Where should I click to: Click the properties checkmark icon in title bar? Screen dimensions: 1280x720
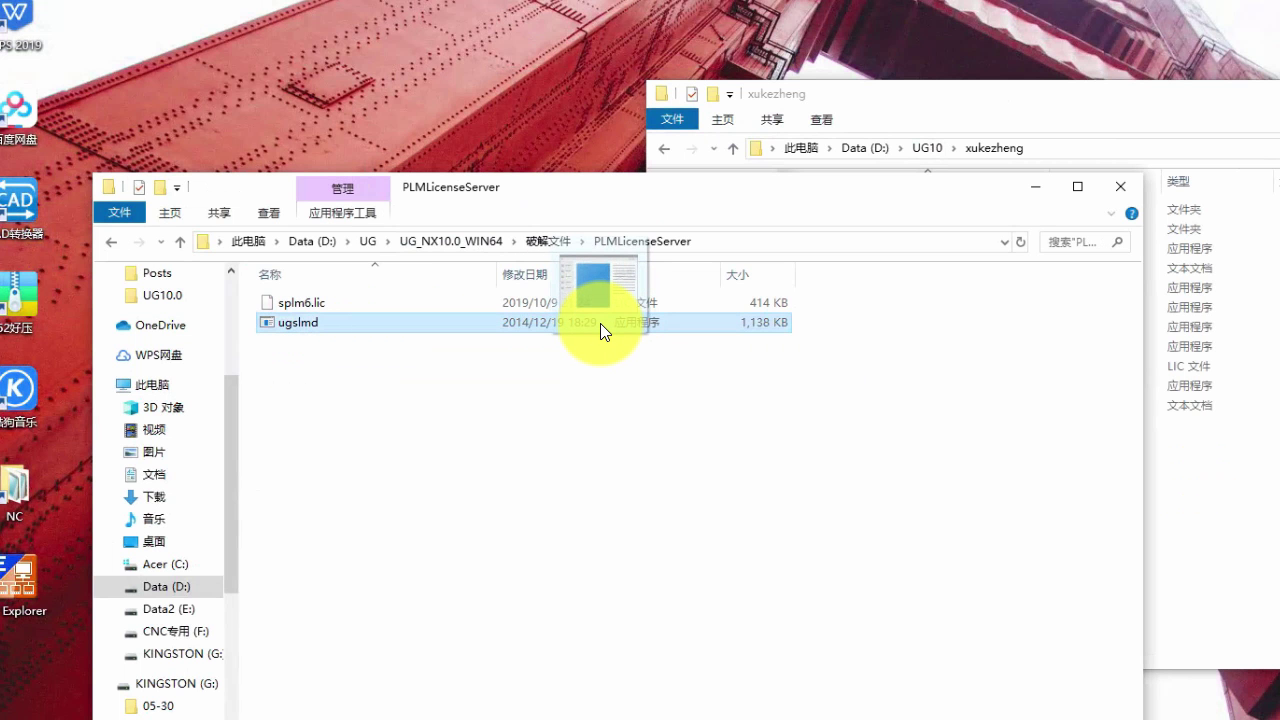click(x=139, y=187)
